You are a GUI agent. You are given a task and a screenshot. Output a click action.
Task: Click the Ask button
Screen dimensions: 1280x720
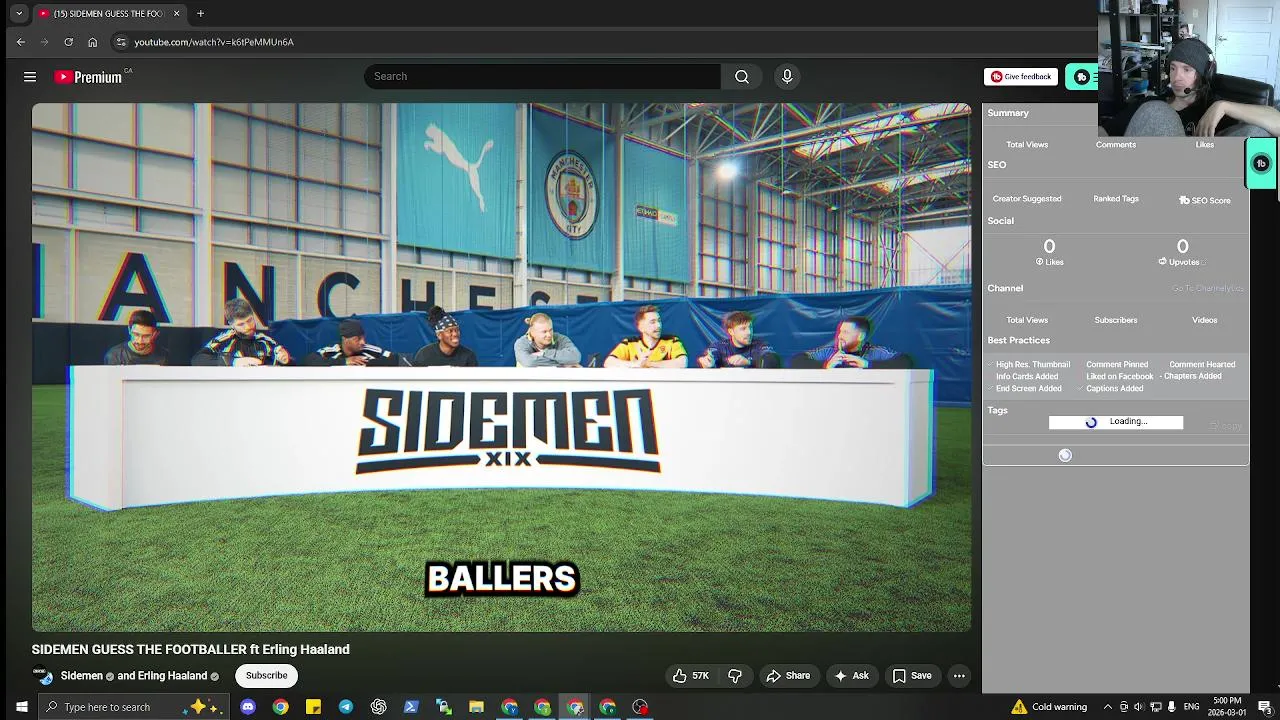[x=851, y=676]
